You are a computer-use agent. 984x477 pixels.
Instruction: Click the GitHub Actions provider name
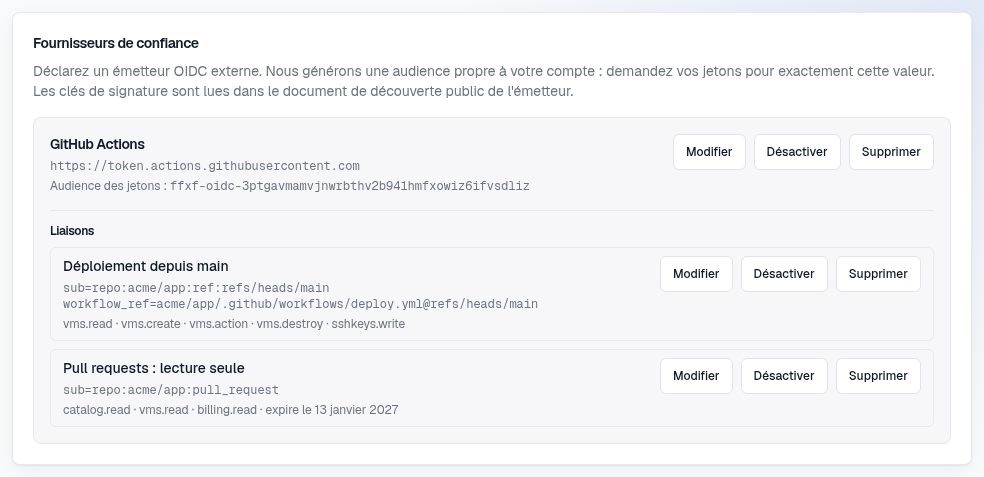point(97,144)
